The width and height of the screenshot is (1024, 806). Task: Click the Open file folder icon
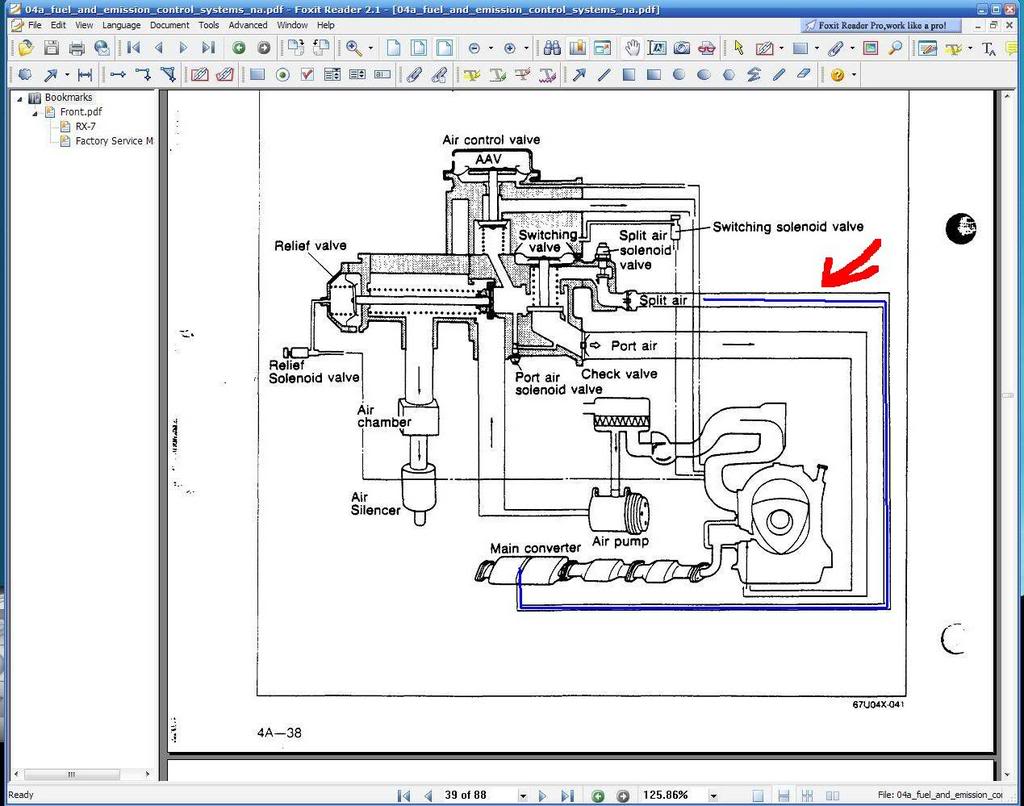[x=25, y=47]
